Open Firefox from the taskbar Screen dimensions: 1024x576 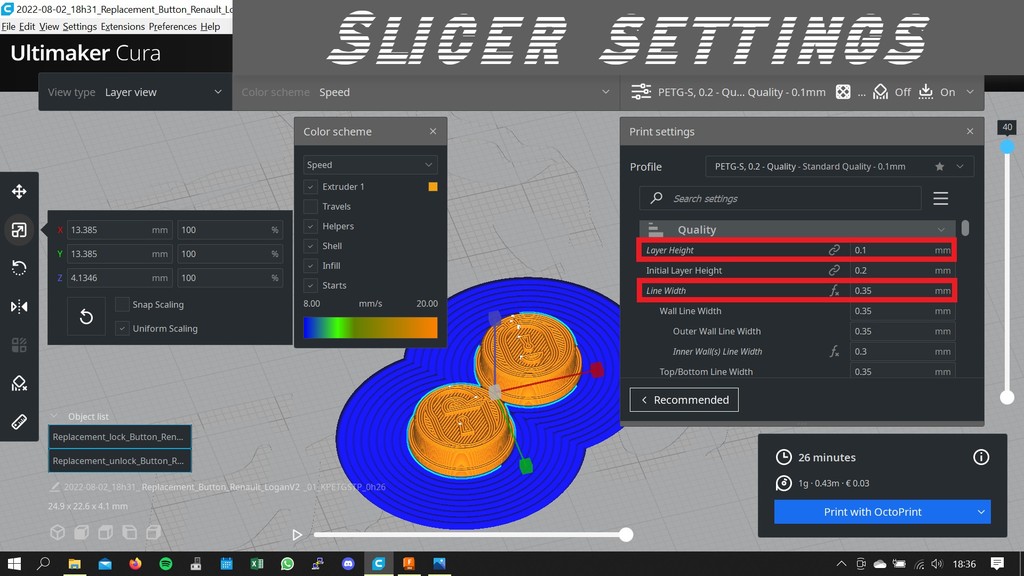pyautogui.click(x=135, y=564)
